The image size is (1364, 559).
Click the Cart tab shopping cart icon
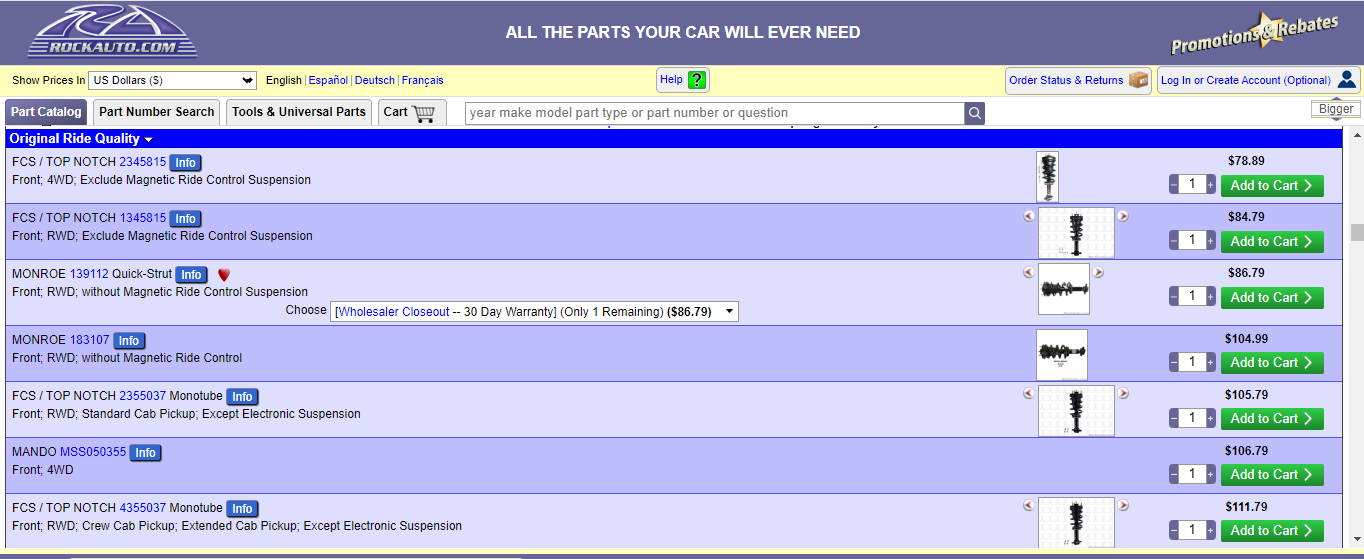tap(424, 112)
